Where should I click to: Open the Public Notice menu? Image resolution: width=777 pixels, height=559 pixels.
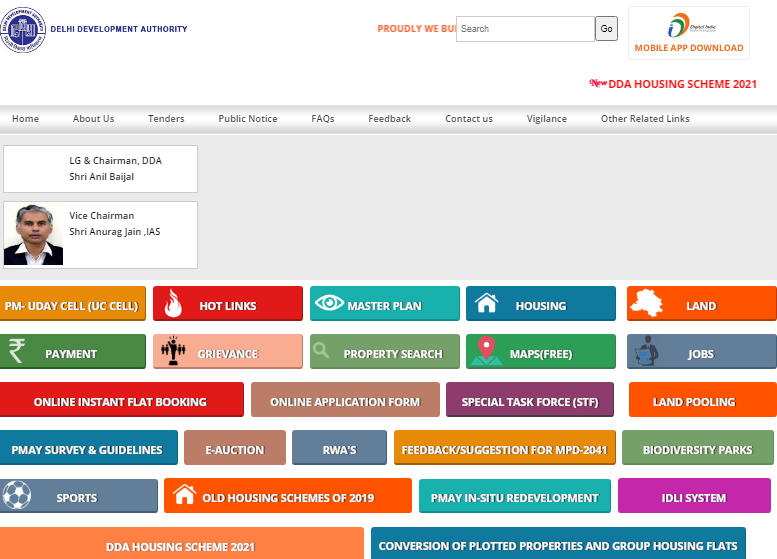pyautogui.click(x=248, y=119)
